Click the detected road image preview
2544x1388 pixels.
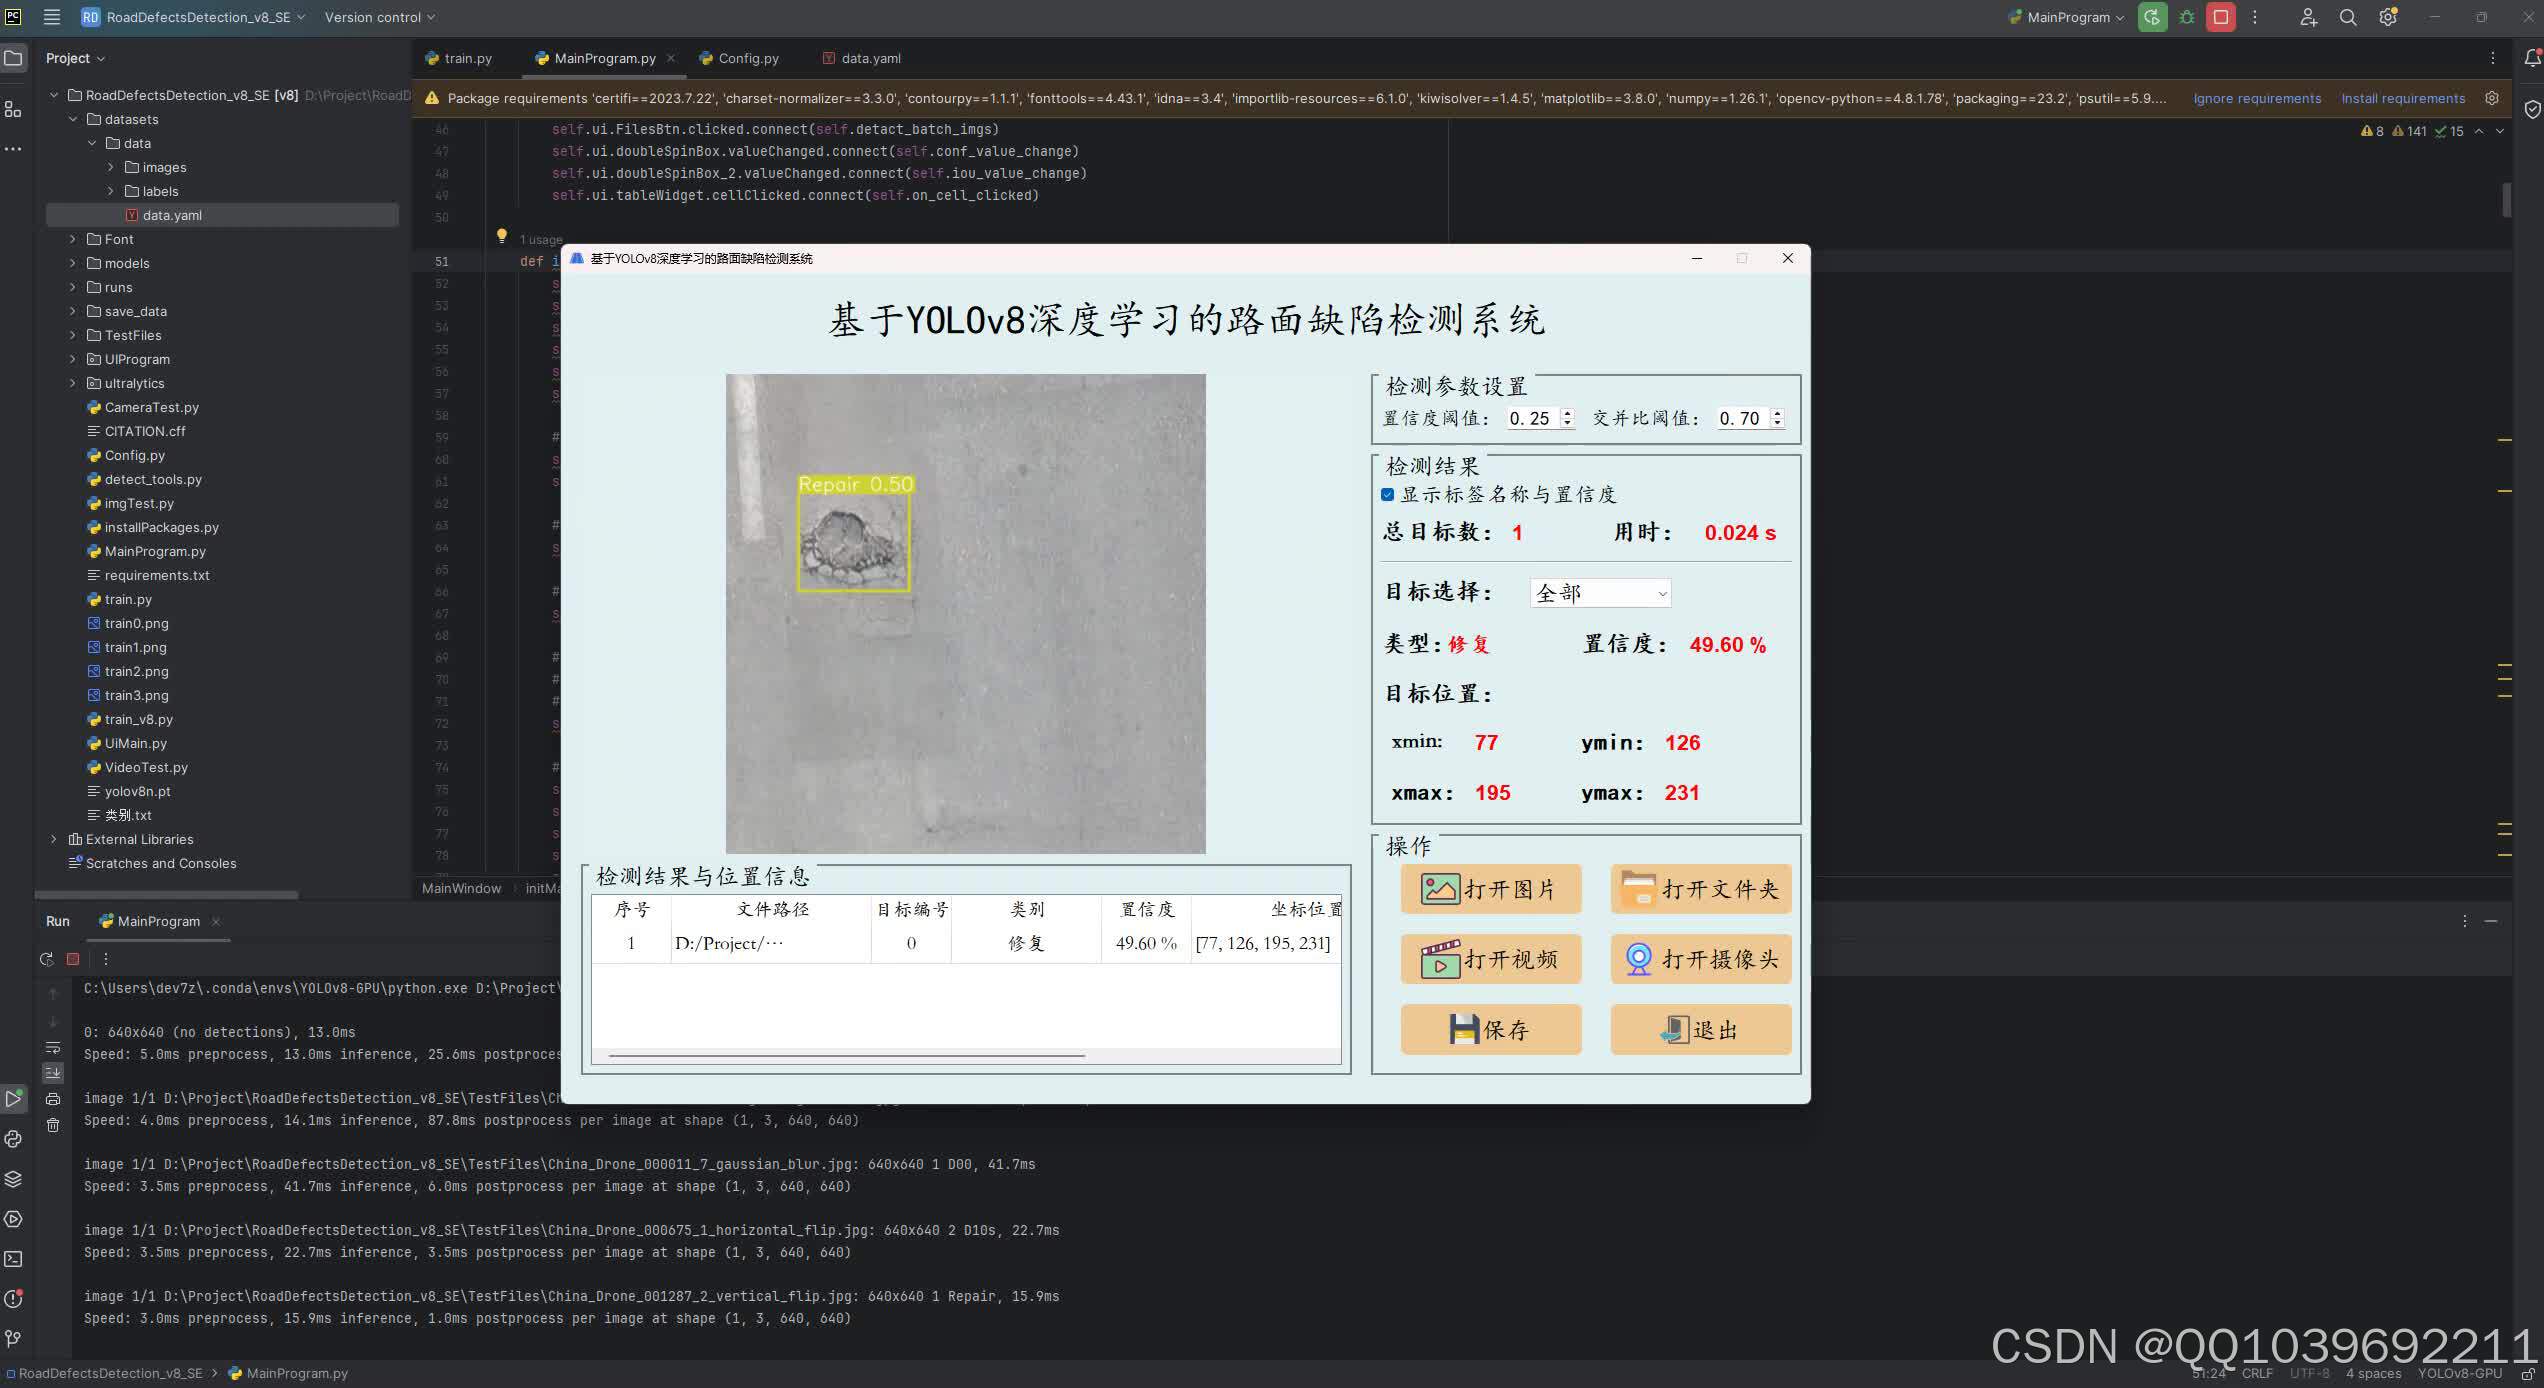tap(965, 613)
